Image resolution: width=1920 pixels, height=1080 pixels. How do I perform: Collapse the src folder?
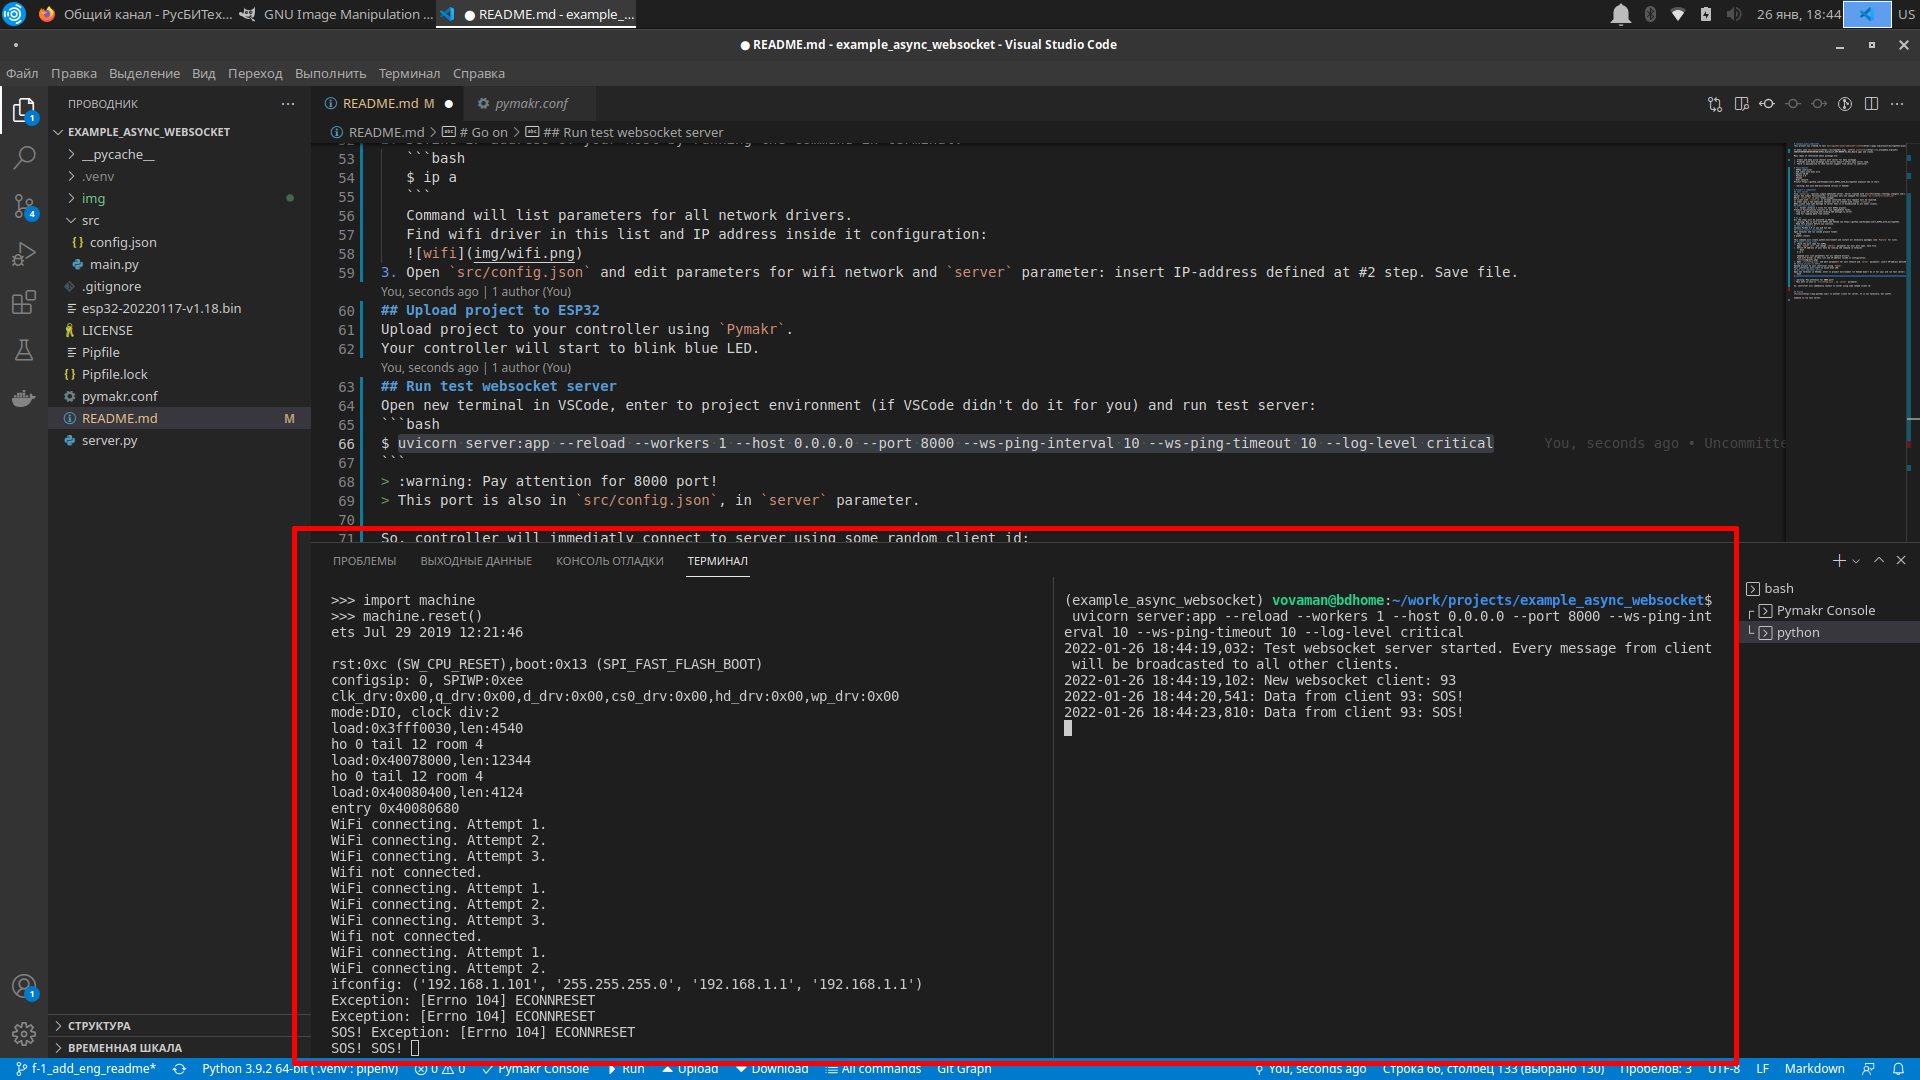click(x=90, y=220)
